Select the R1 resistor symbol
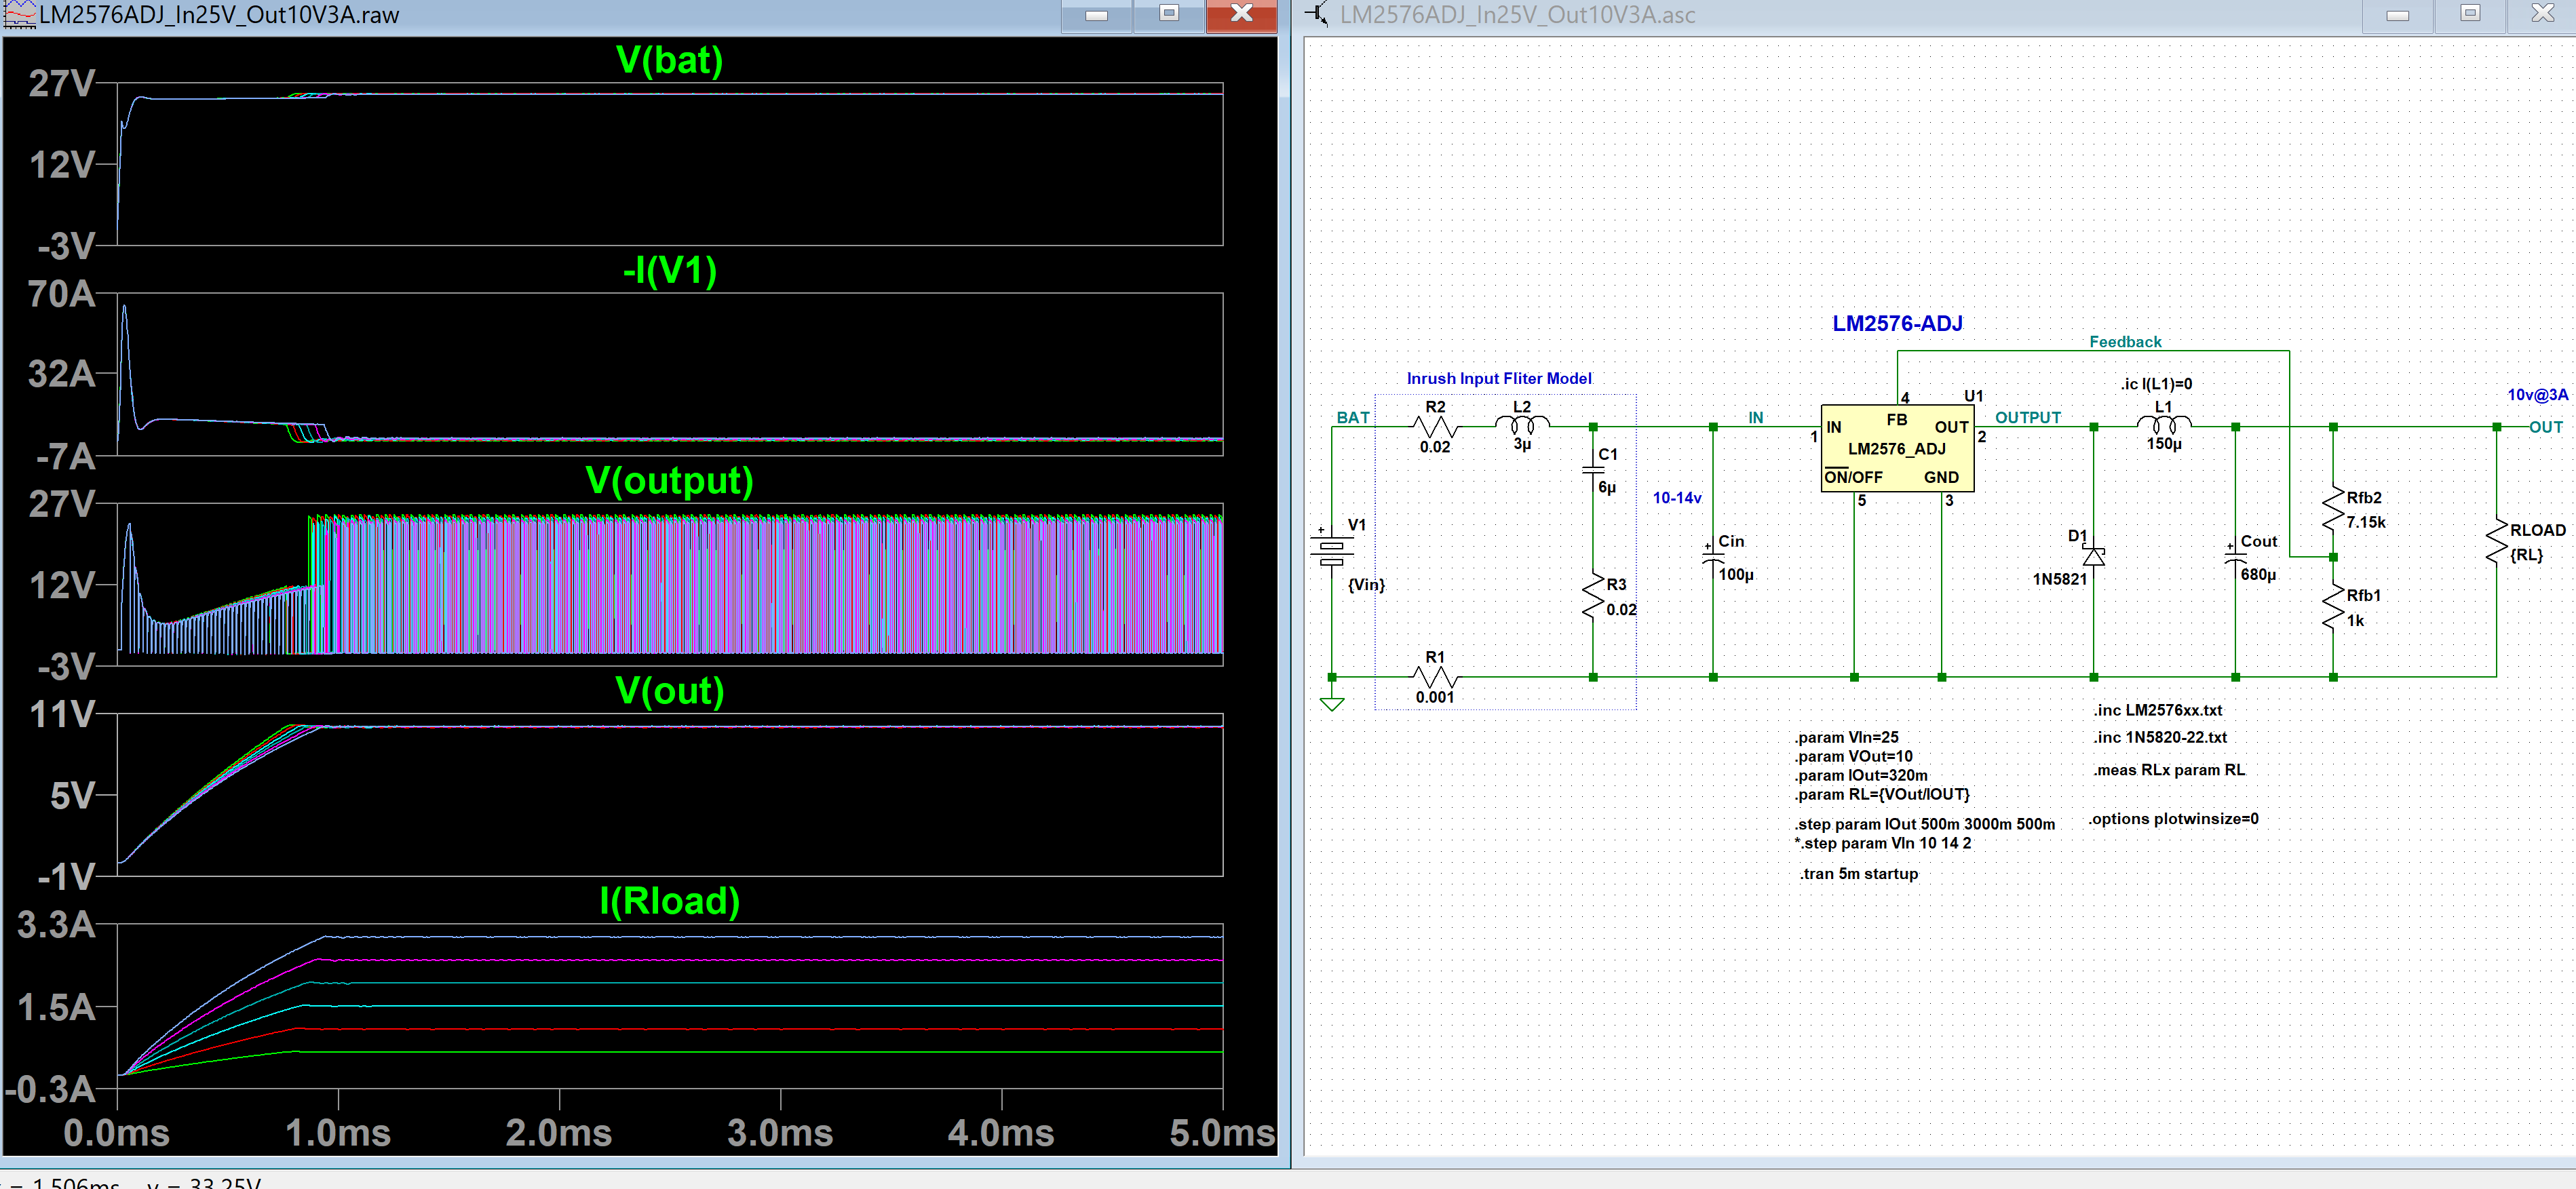Image resolution: width=2576 pixels, height=1189 pixels. point(1436,677)
